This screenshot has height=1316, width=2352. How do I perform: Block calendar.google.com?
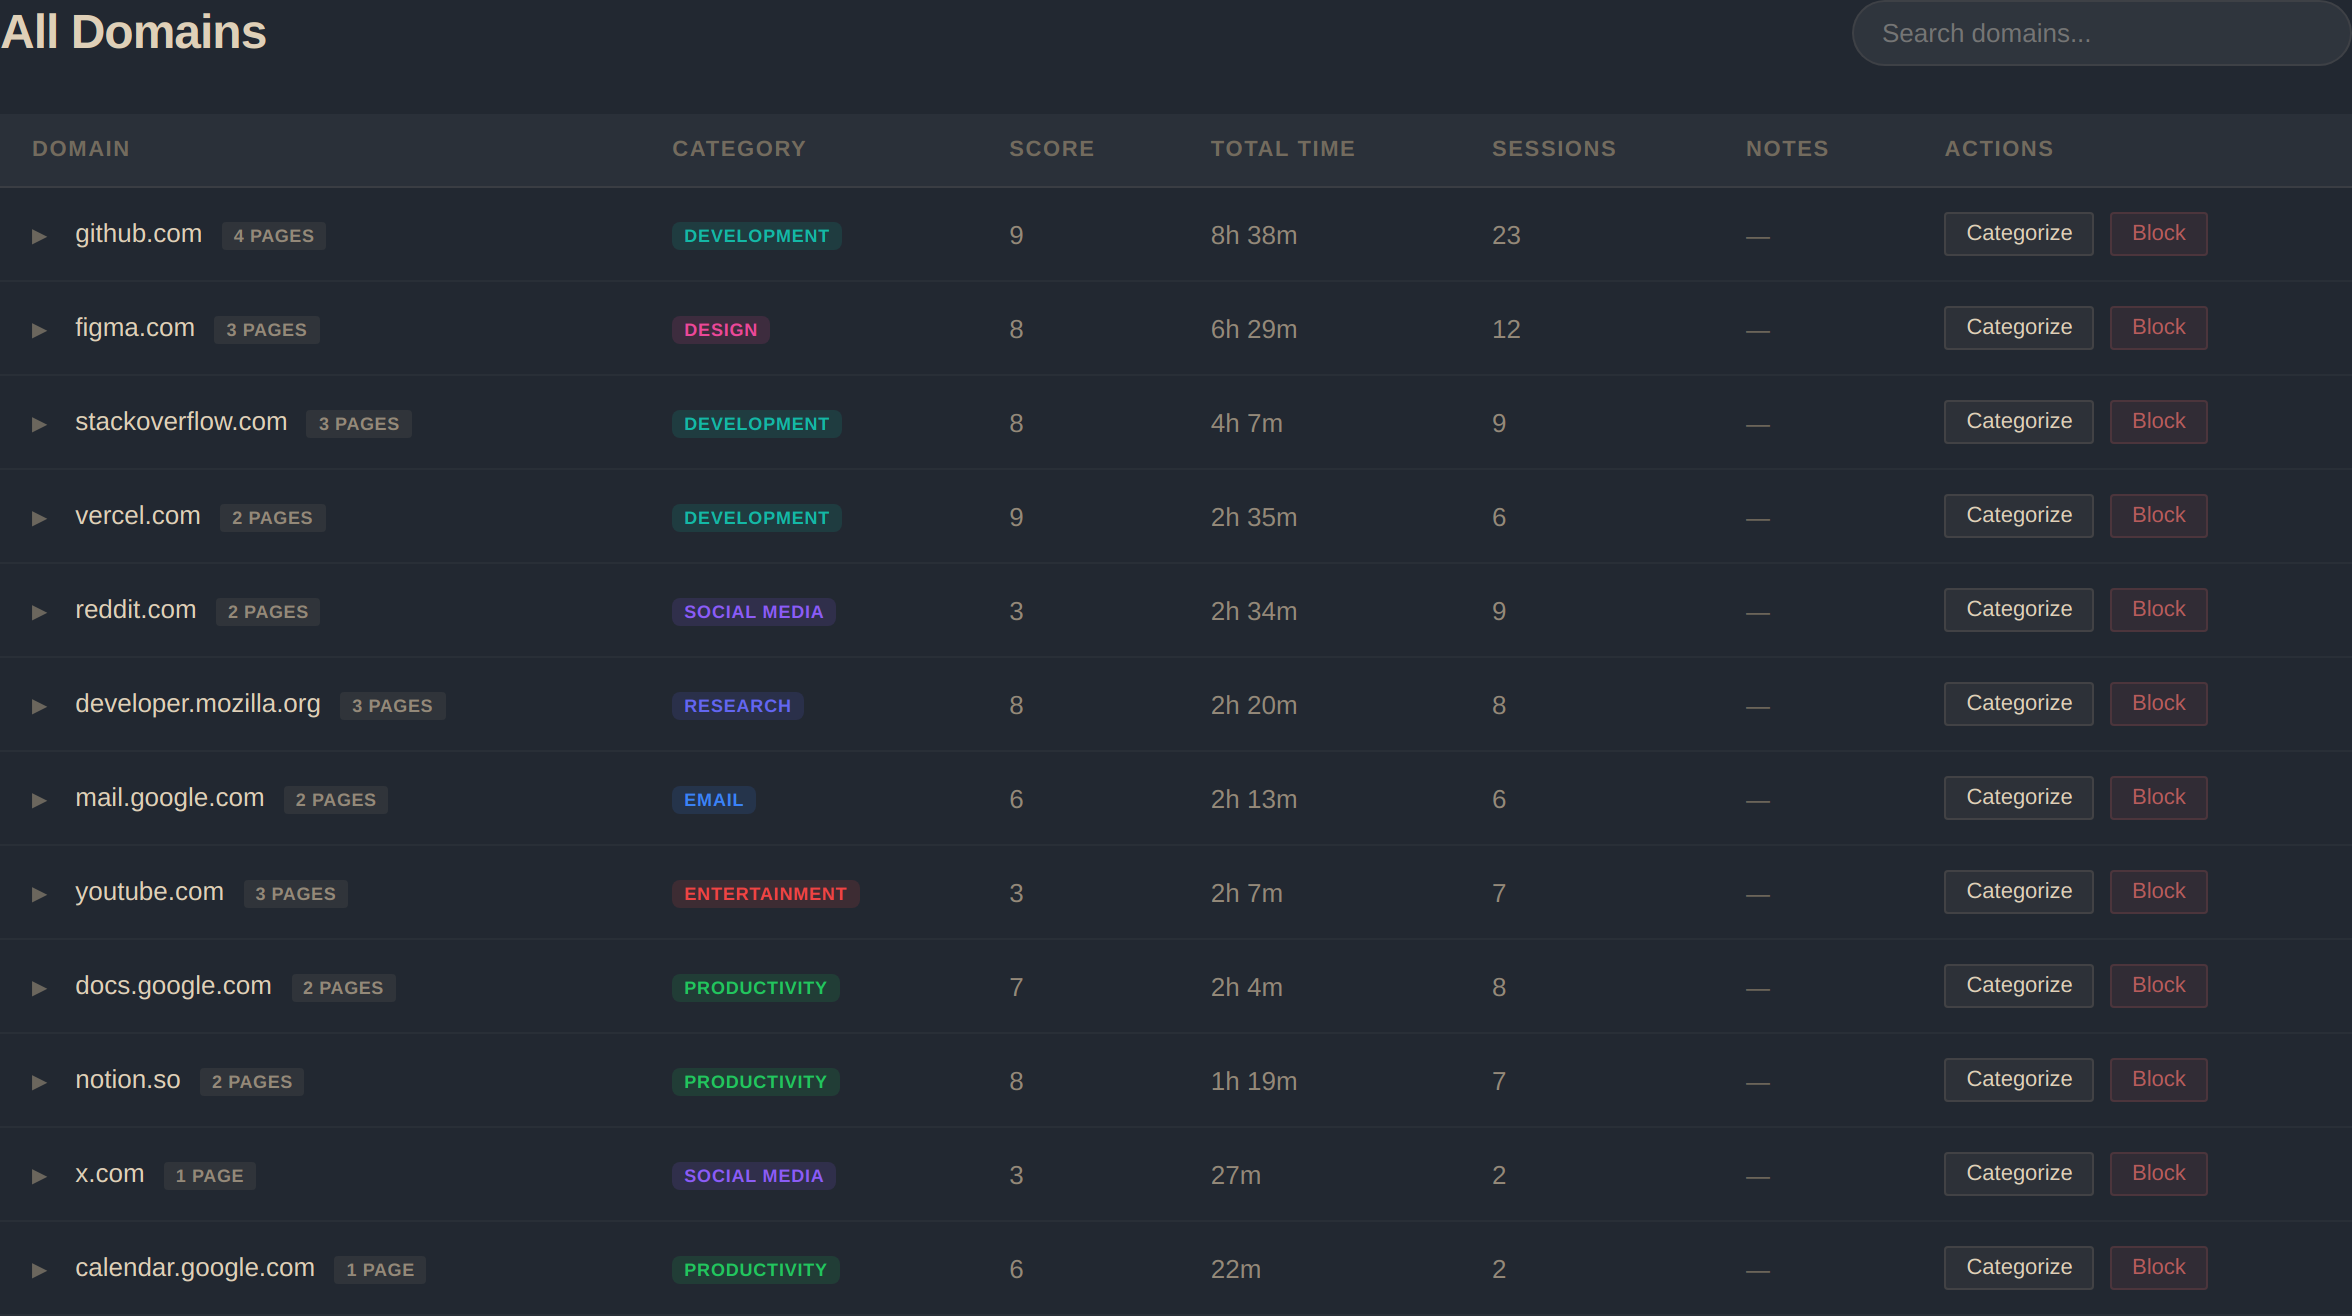[2158, 1267]
